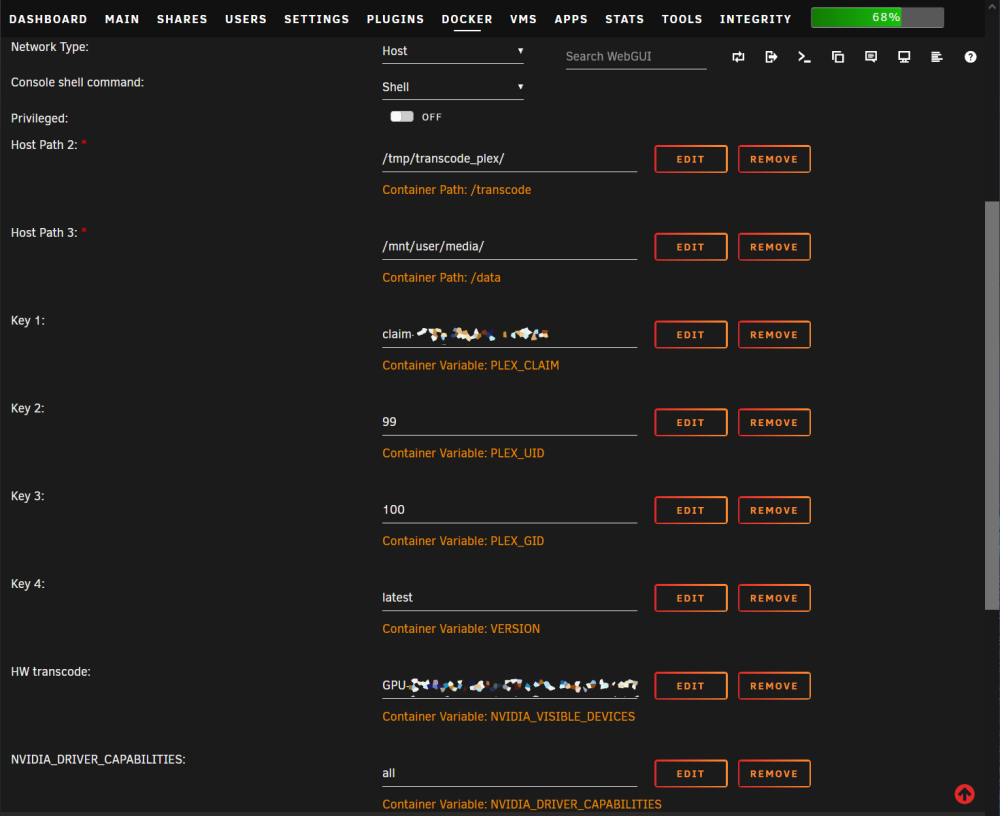Open the Users menu
Viewport: 1000px width, 816px height.
tap(246, 19)
